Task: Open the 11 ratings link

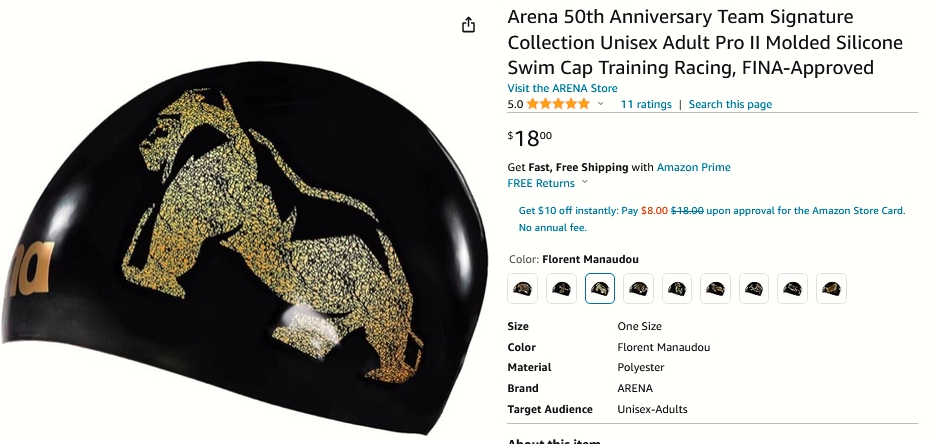Action: 646,104
